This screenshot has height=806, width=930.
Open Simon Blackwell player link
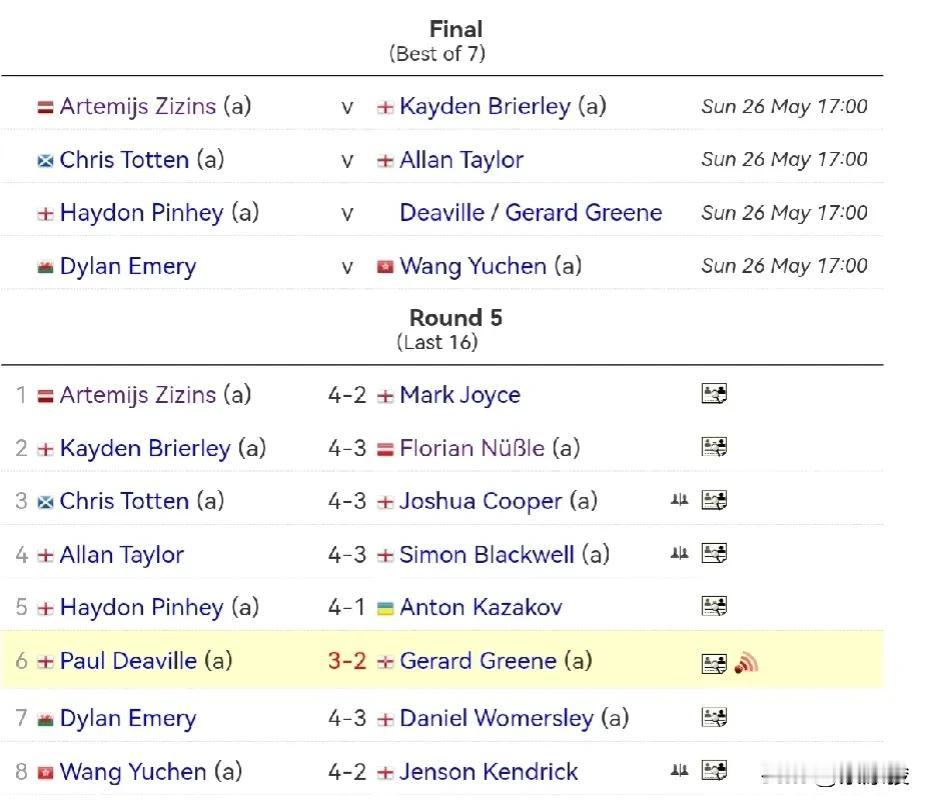click(486, 555)
